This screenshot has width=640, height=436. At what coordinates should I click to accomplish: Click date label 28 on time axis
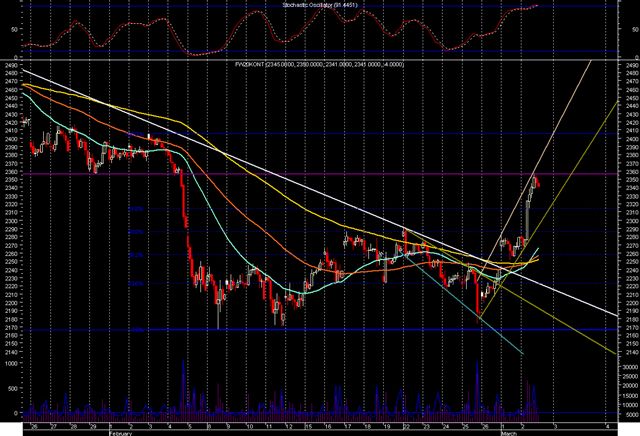73,427
